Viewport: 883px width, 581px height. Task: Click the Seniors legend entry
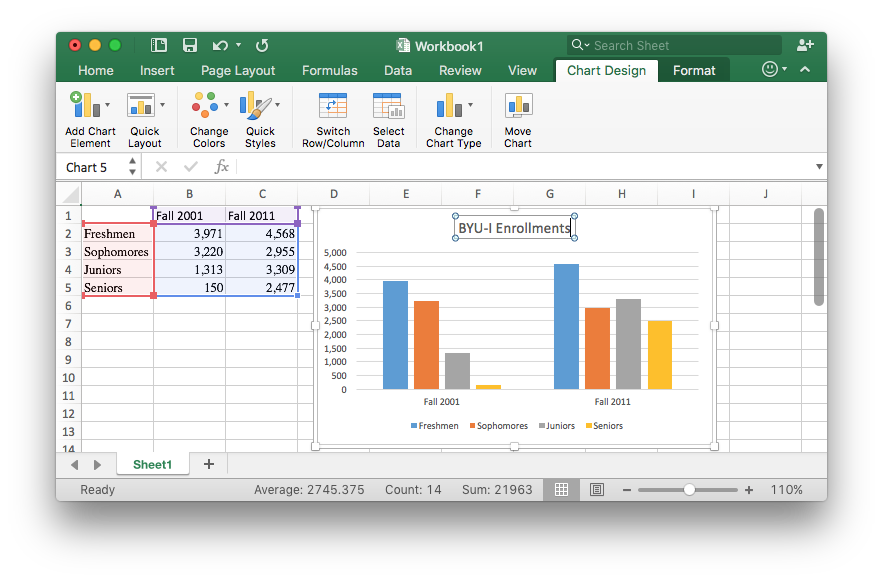click(x=604, y=426)
